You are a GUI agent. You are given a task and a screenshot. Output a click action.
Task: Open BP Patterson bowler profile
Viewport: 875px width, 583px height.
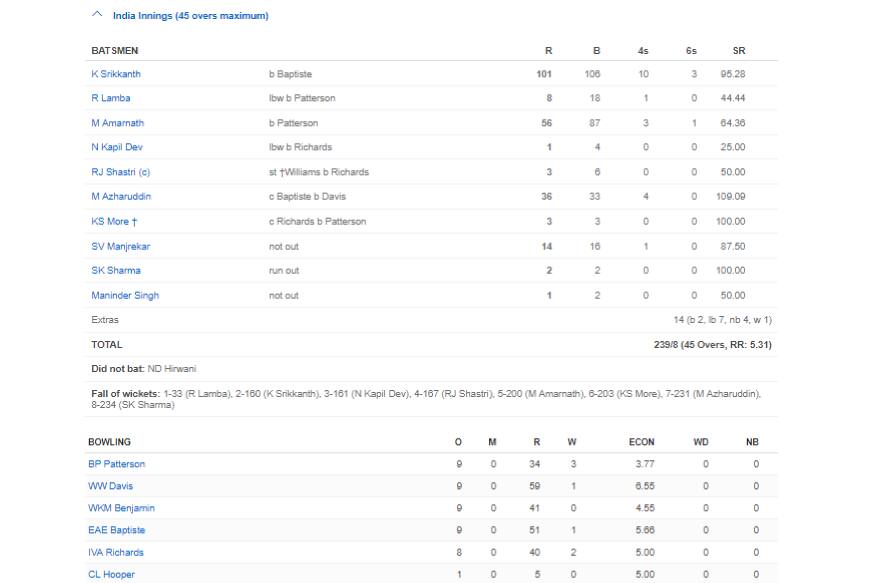(x=118, y=464)
